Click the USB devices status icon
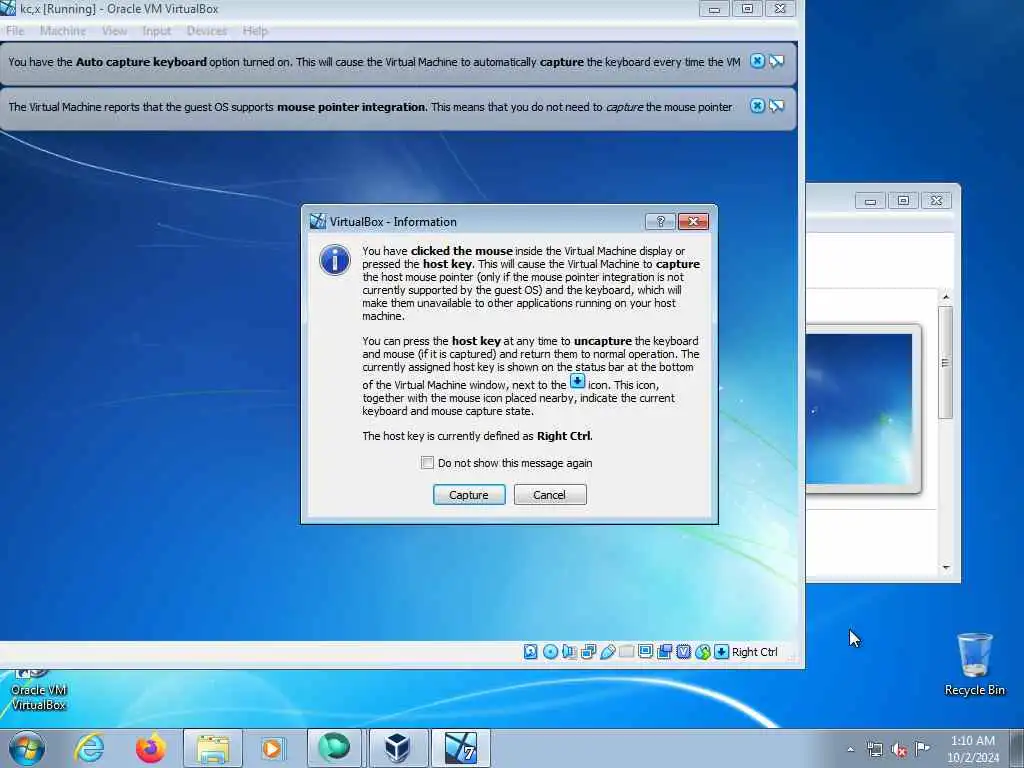 tap(607, 652)
